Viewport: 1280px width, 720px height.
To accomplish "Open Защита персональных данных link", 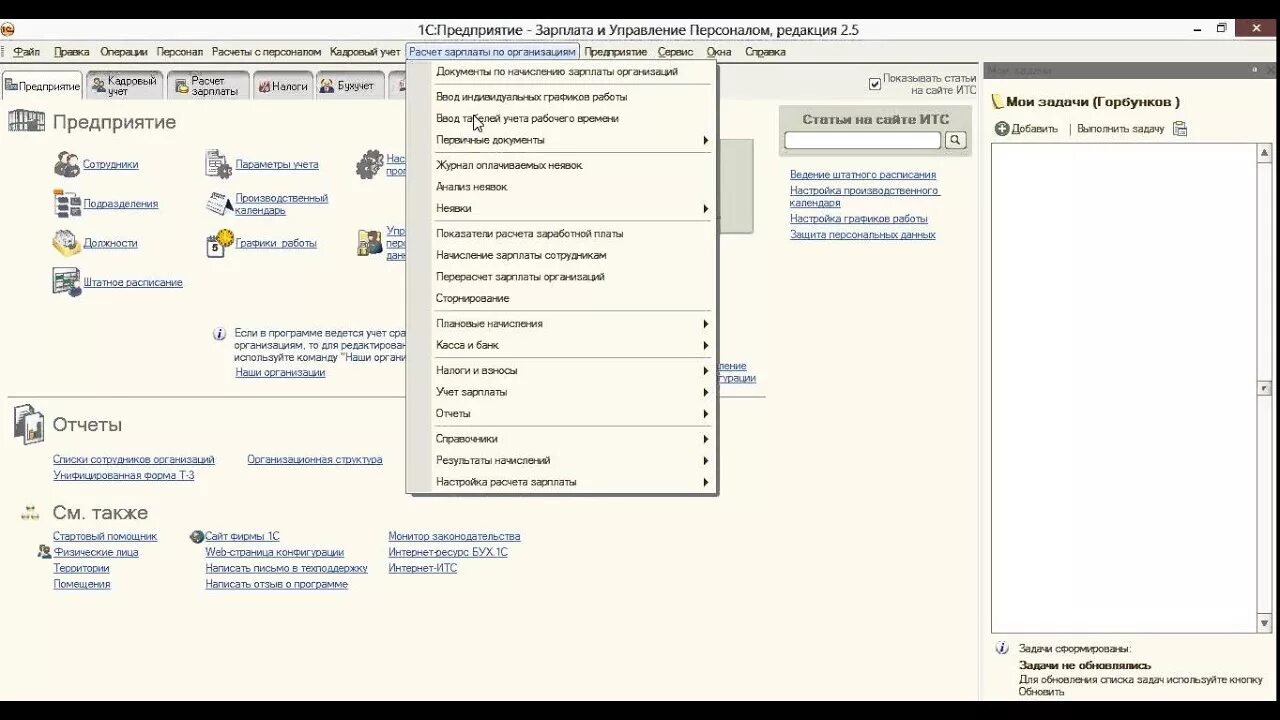I will tap(863, 235).
